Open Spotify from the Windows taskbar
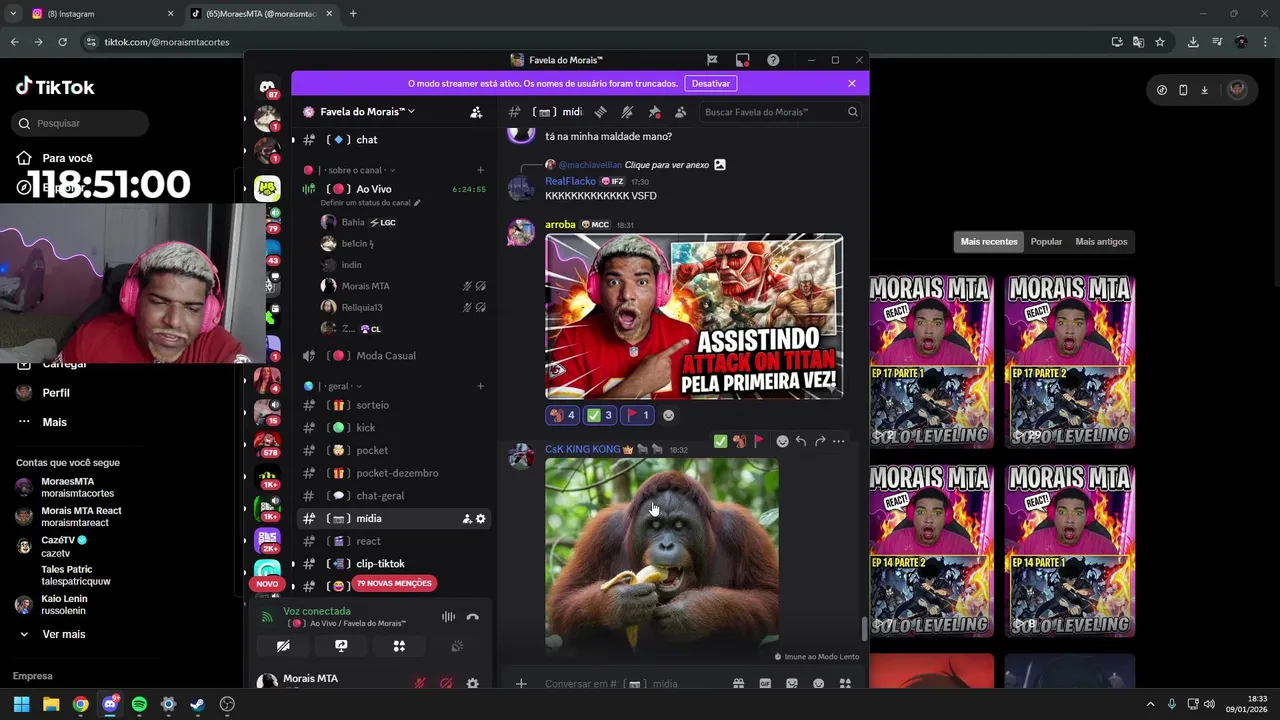 (x=139, y=704)
